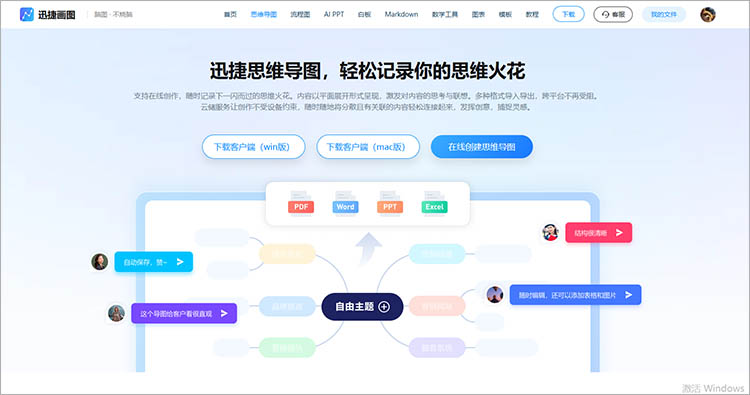
Task: Open 白板 in the navigation bar
Action: click(364, 14)
